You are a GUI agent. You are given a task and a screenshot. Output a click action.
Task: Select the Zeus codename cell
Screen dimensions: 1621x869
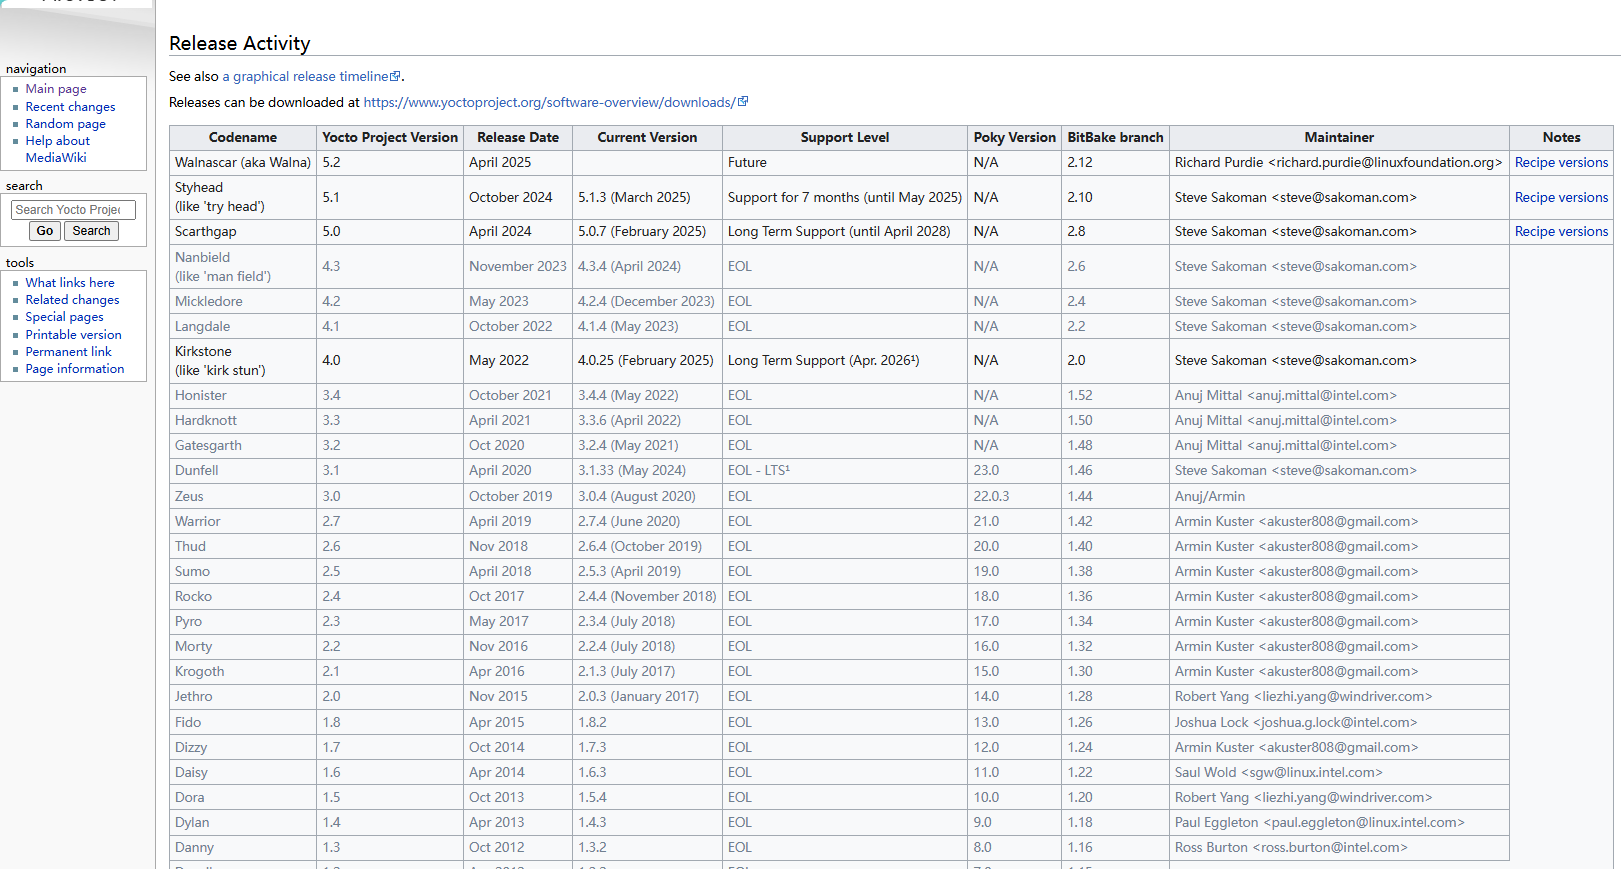coord(243,497)
